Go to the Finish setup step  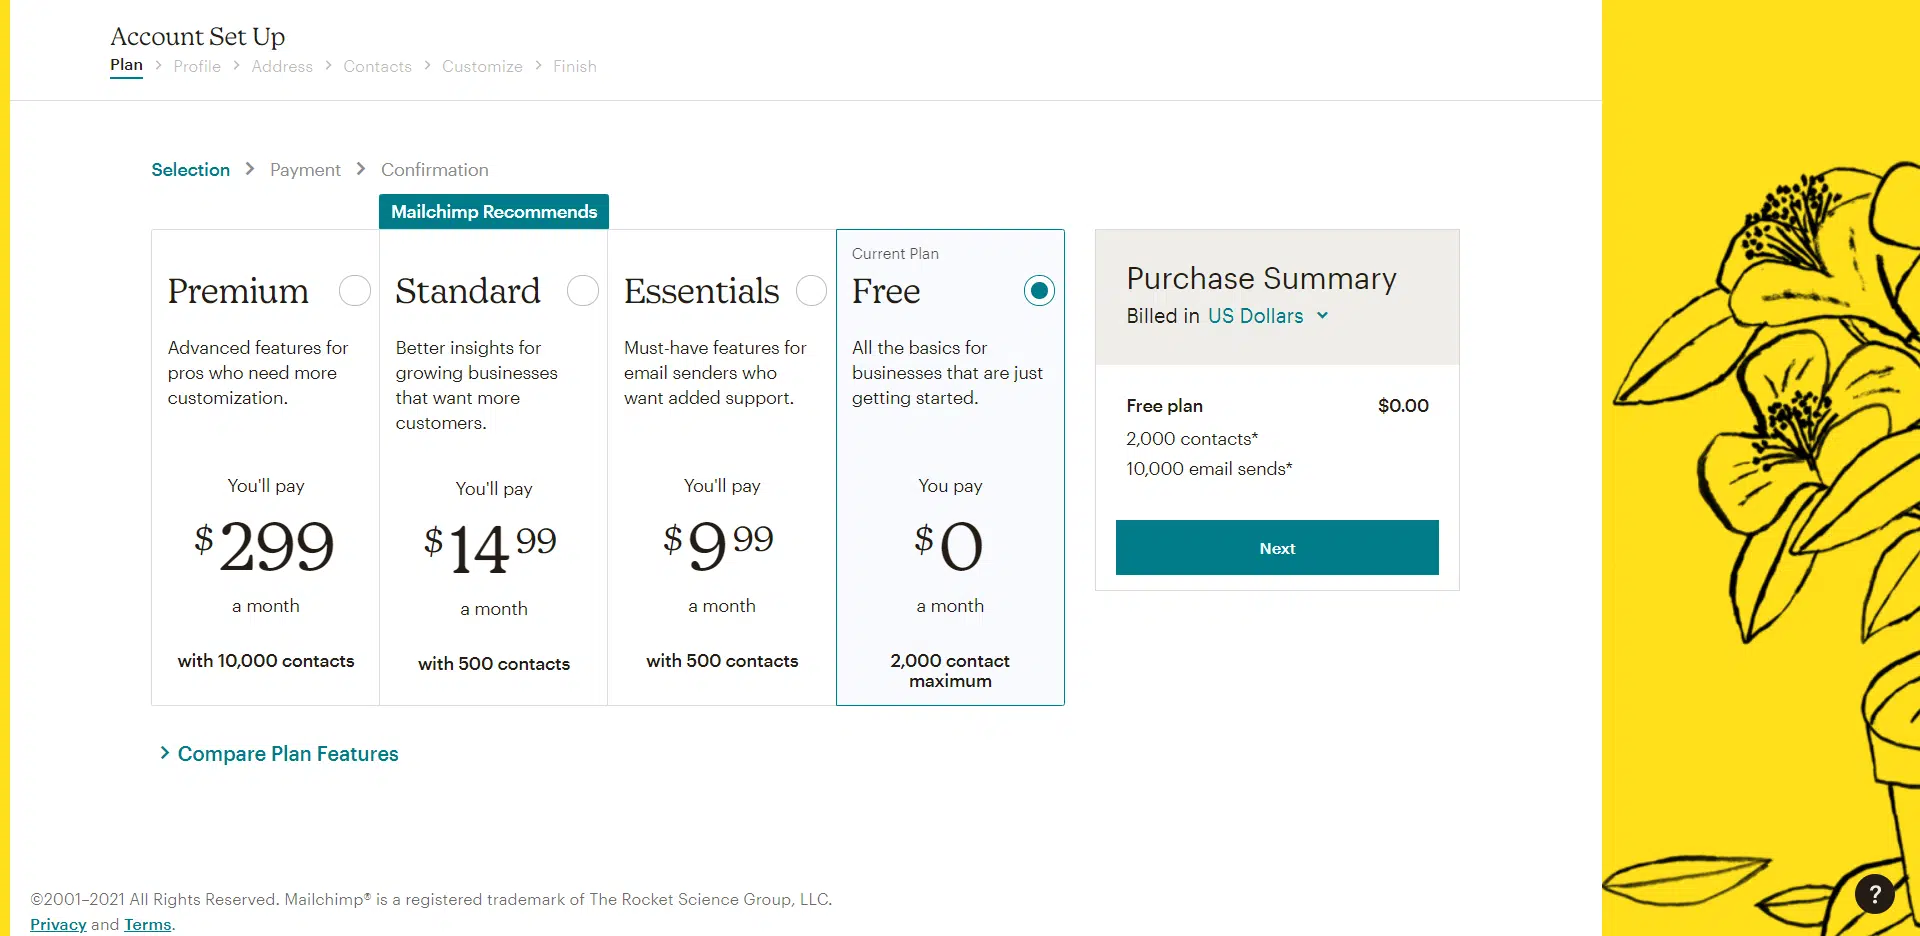[x=575, y=66]
